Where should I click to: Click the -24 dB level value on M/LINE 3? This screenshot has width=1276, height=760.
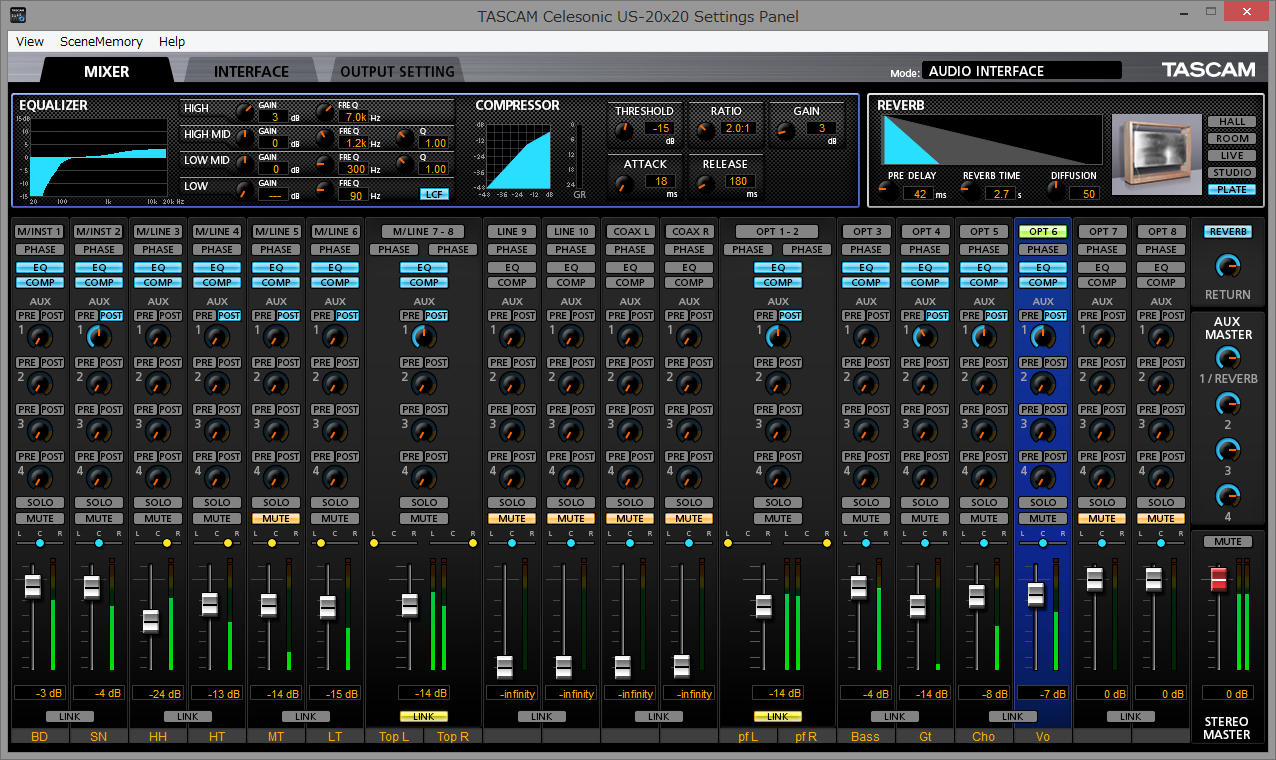click(158, 694)
